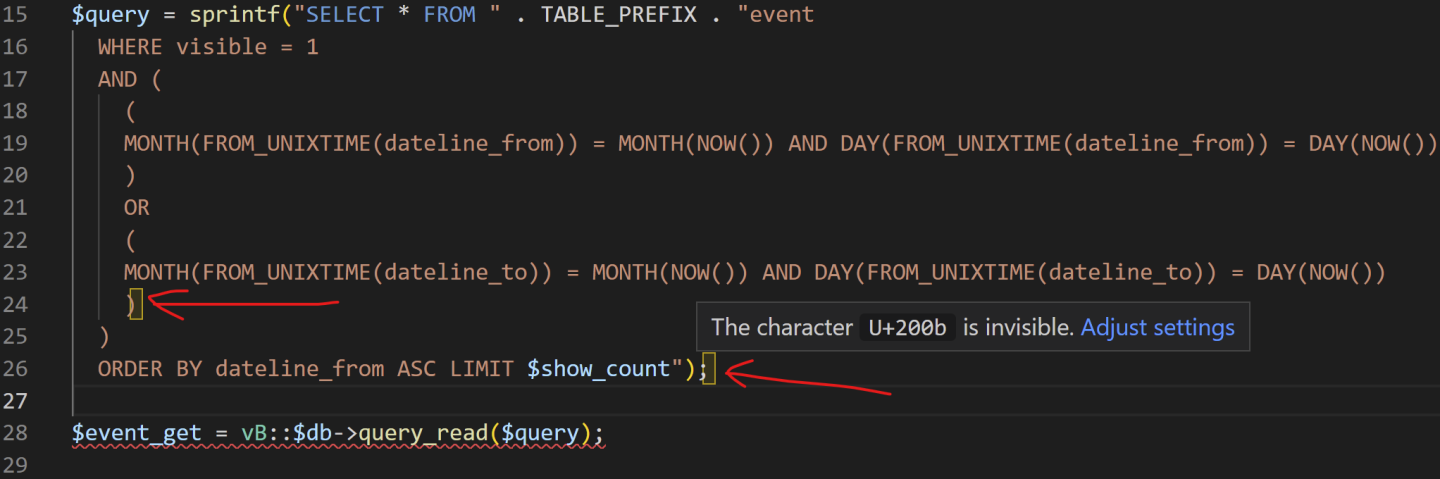
Task: Click line number 19 in the gutter
Action: (x=15, y=143)
